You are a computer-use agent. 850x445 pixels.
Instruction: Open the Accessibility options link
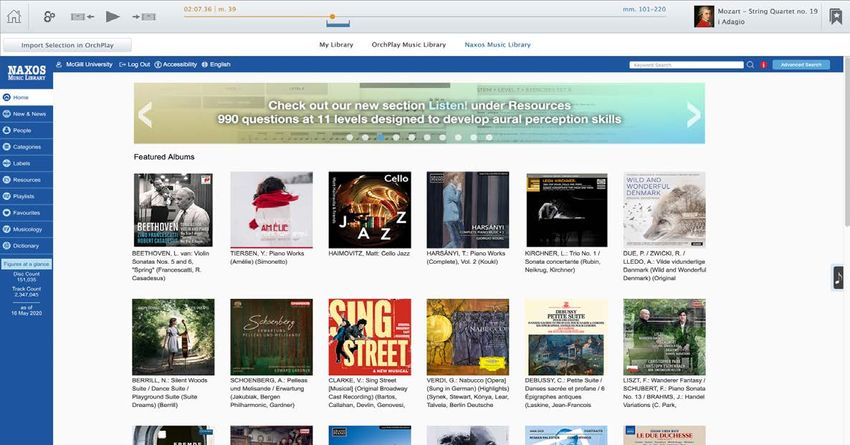(176, 64)
